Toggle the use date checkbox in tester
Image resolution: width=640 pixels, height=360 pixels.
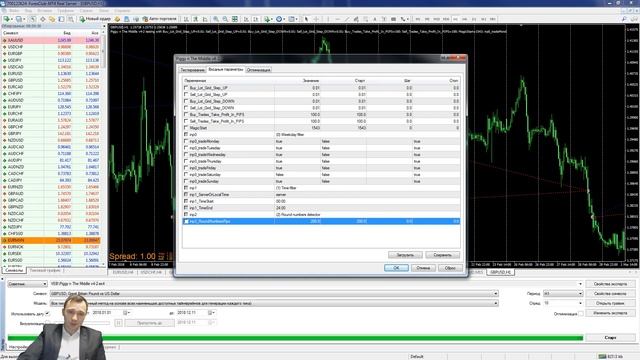47,313
